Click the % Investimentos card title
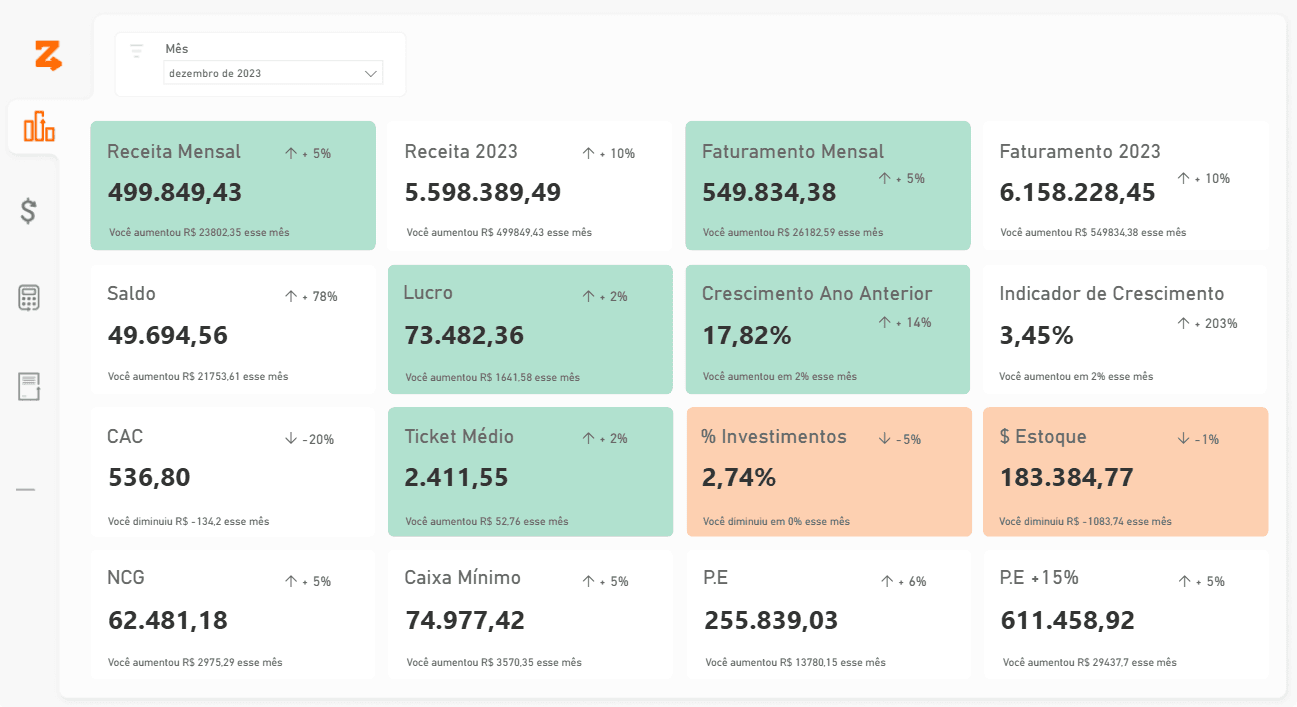Screen dimensions: 1297x707 (774, 436)
